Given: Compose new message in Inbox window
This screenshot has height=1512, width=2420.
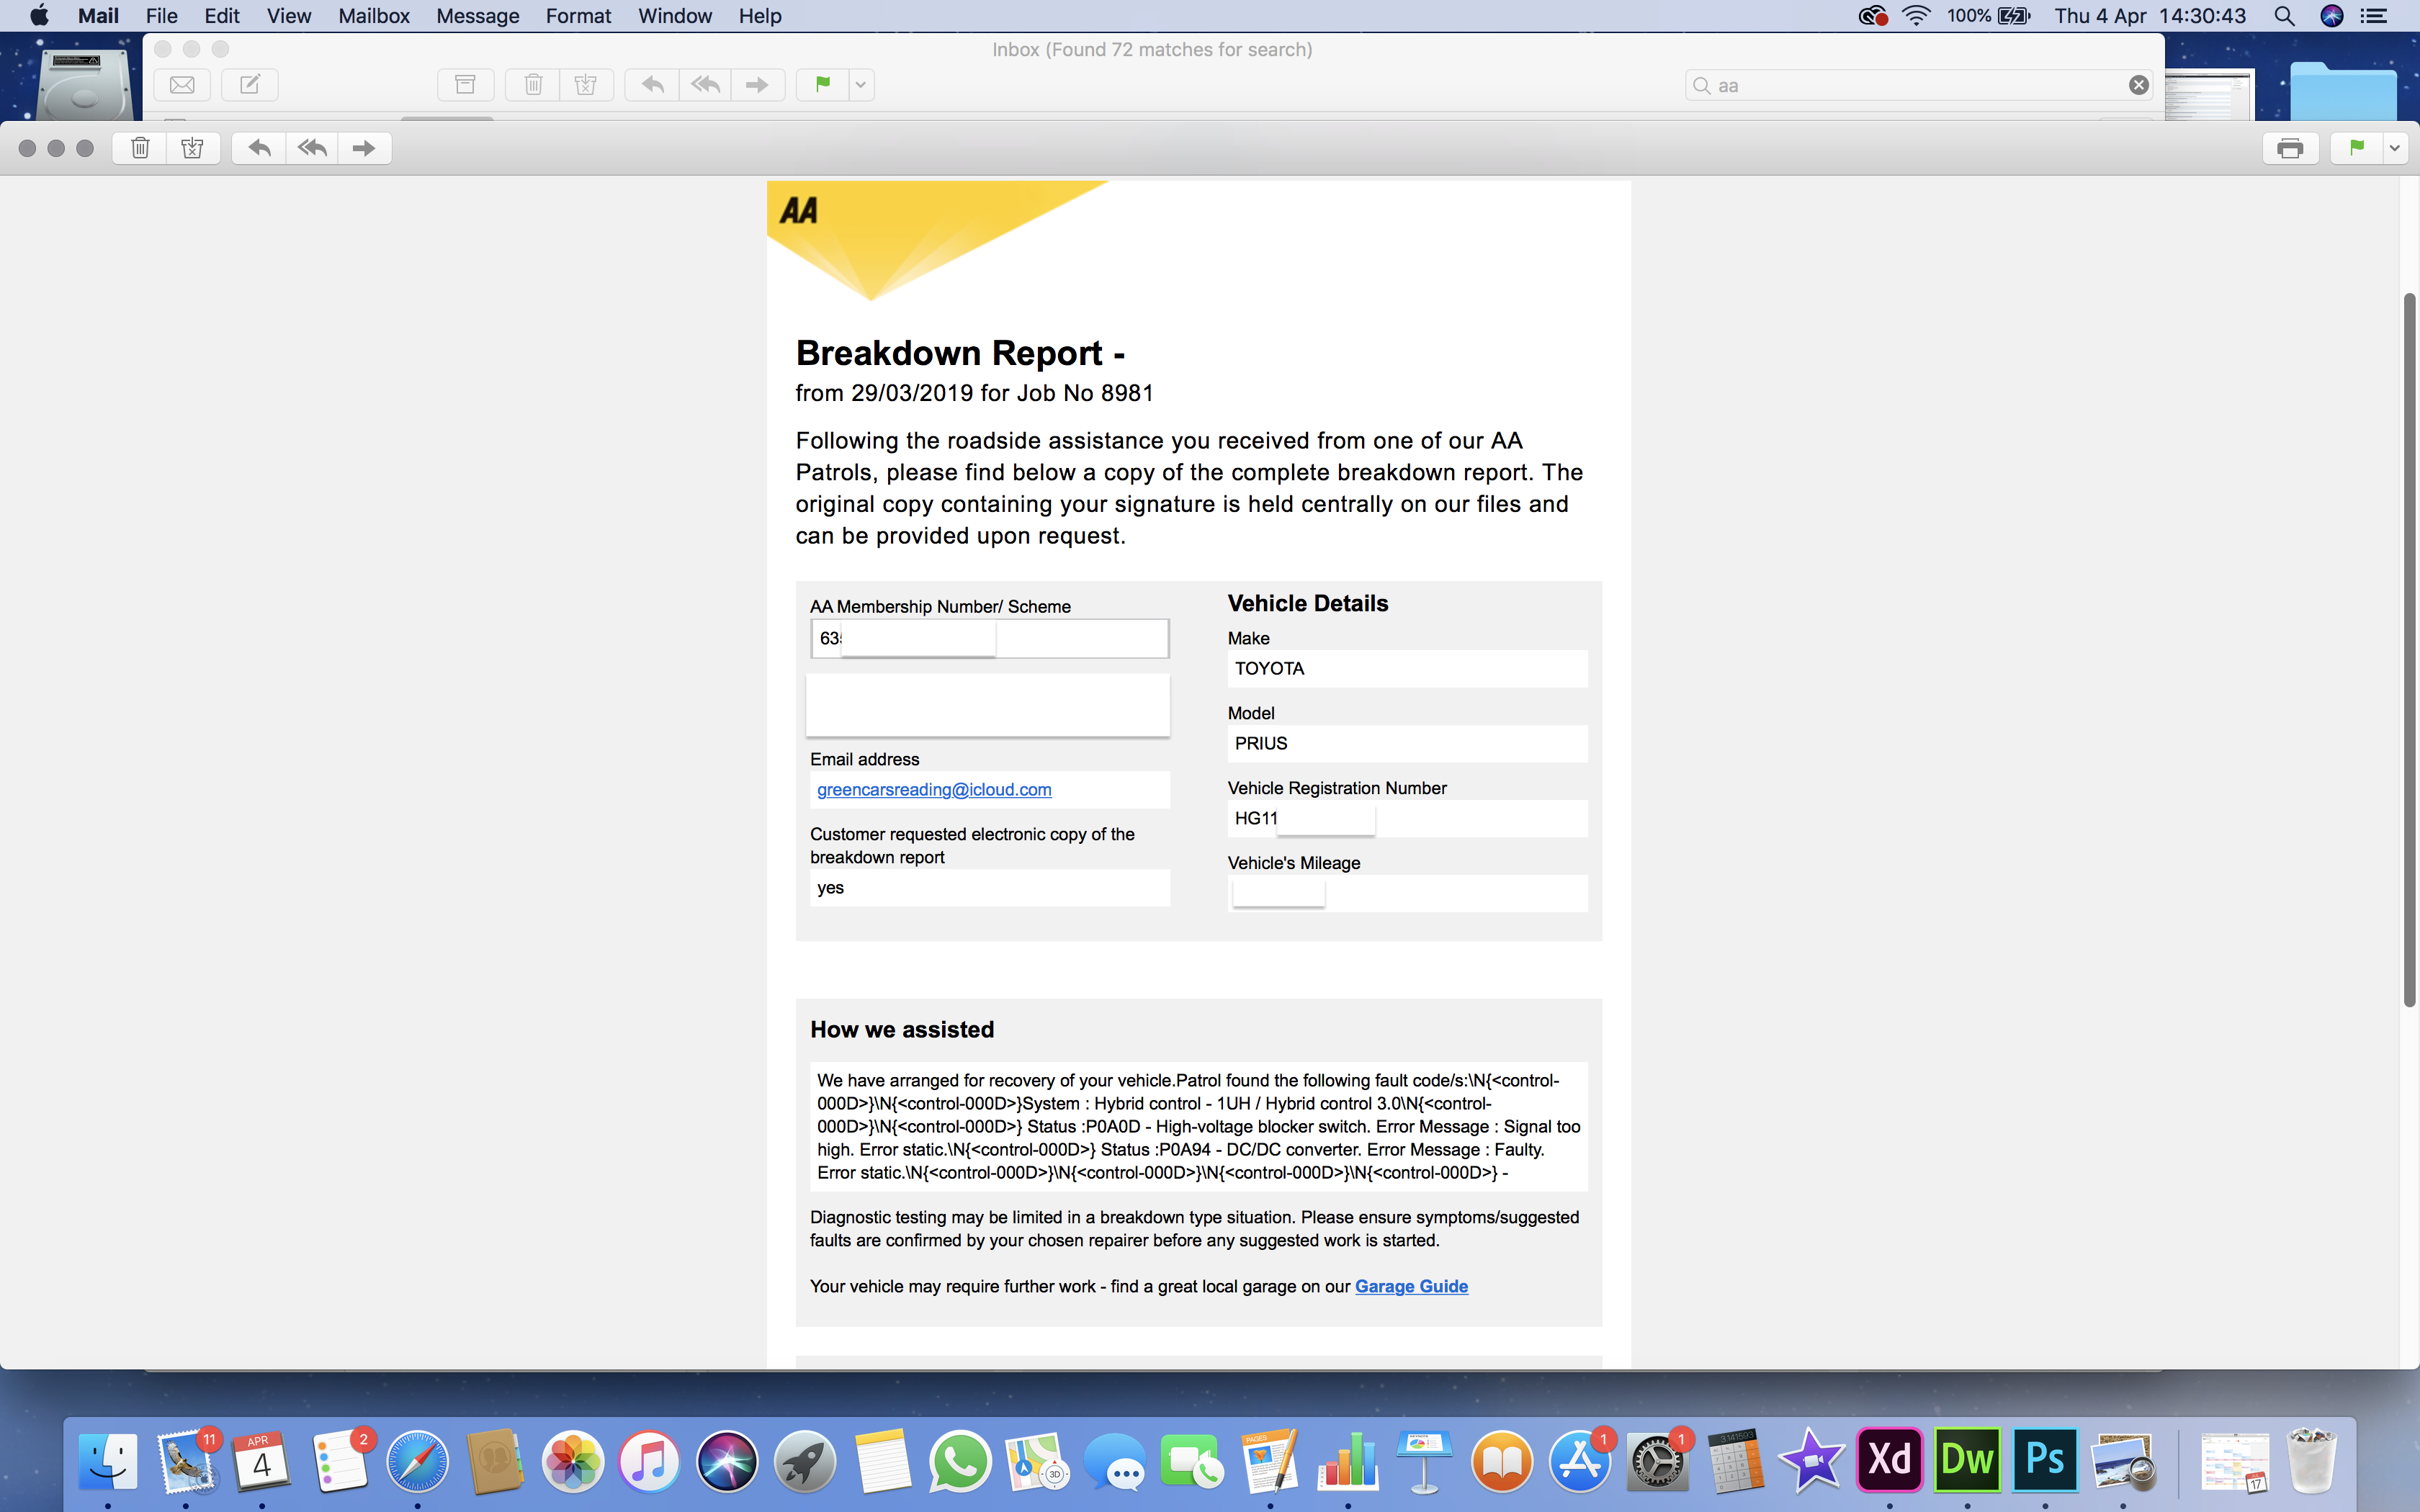Looking at the screenshot, I should tap(250, 85).
